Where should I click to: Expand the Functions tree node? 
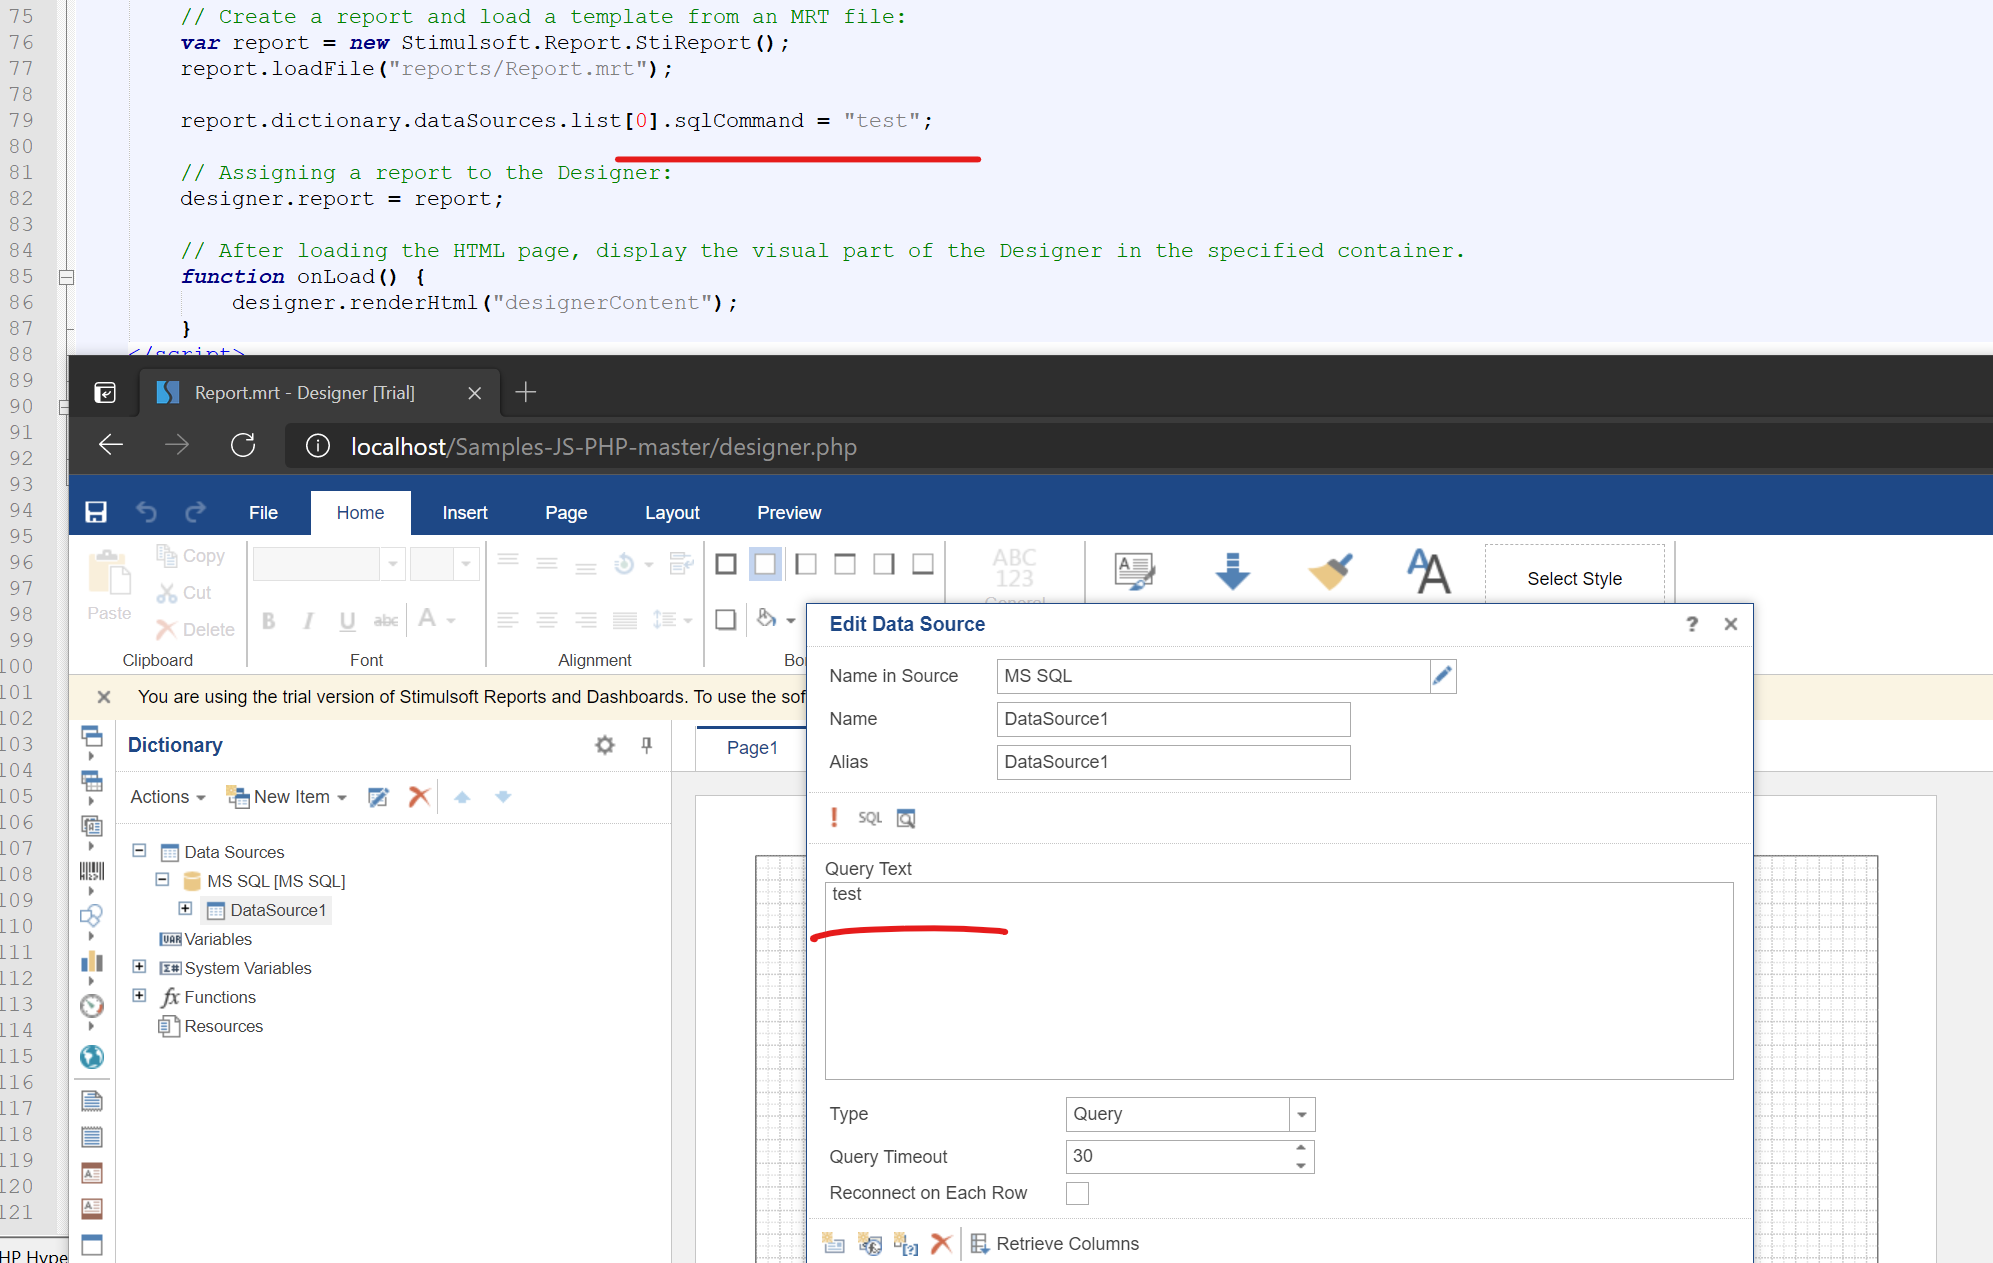pyautogui.click(x=139, y=996)
